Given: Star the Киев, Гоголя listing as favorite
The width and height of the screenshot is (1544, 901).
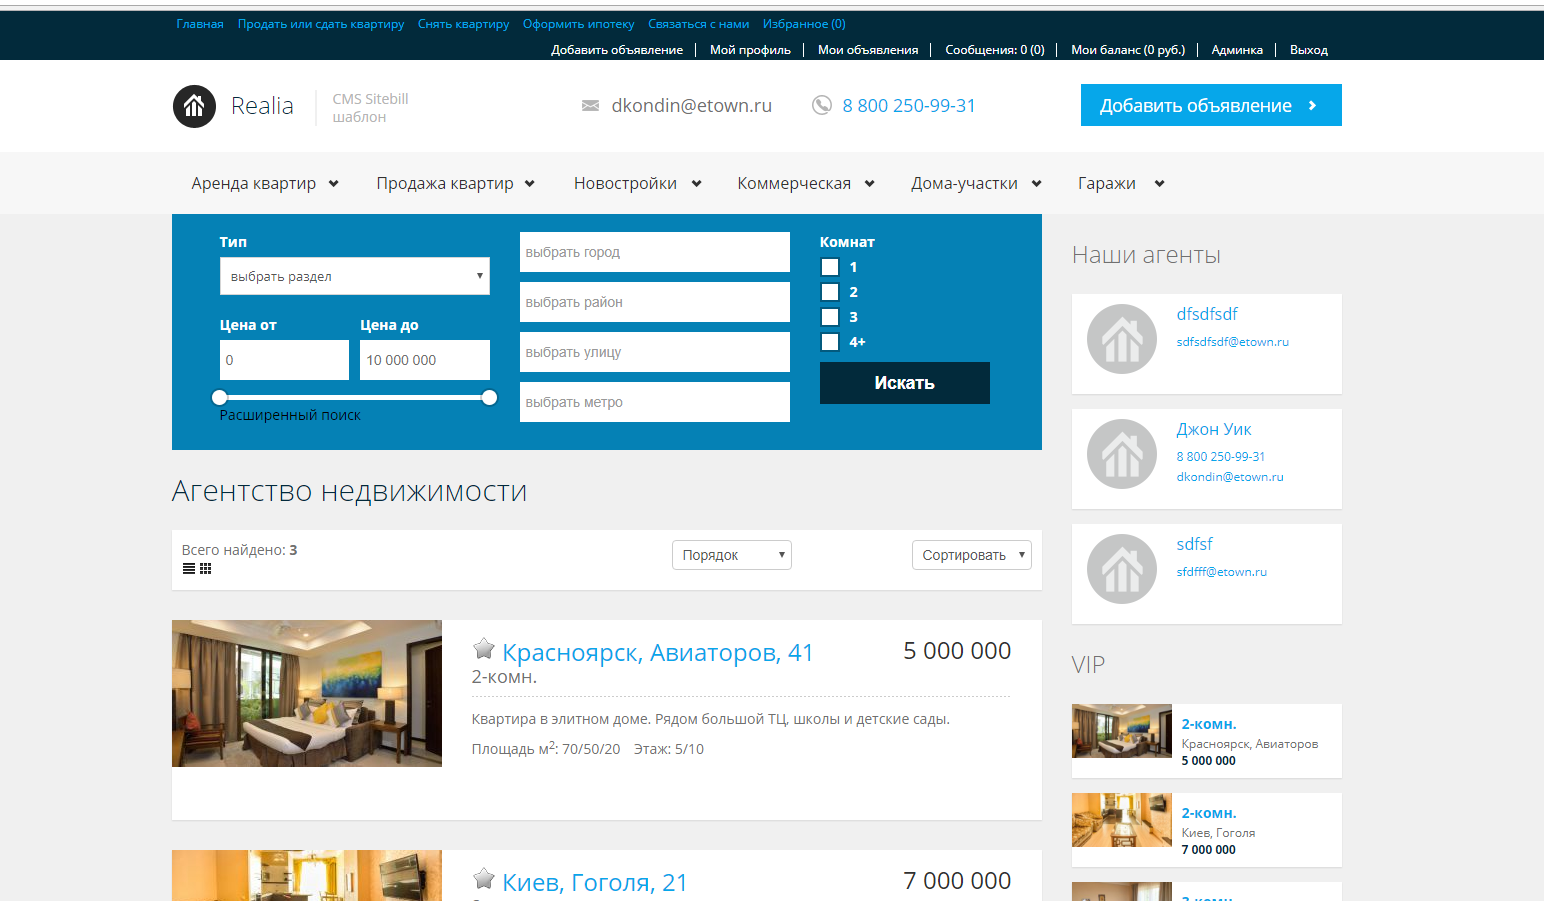Looking at the screenshot, I should [484, 879].
